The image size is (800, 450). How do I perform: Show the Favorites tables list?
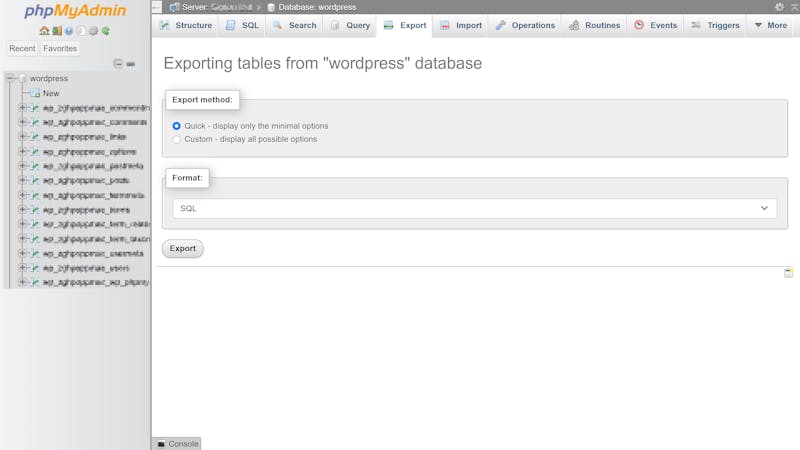(x=60, y=48)
